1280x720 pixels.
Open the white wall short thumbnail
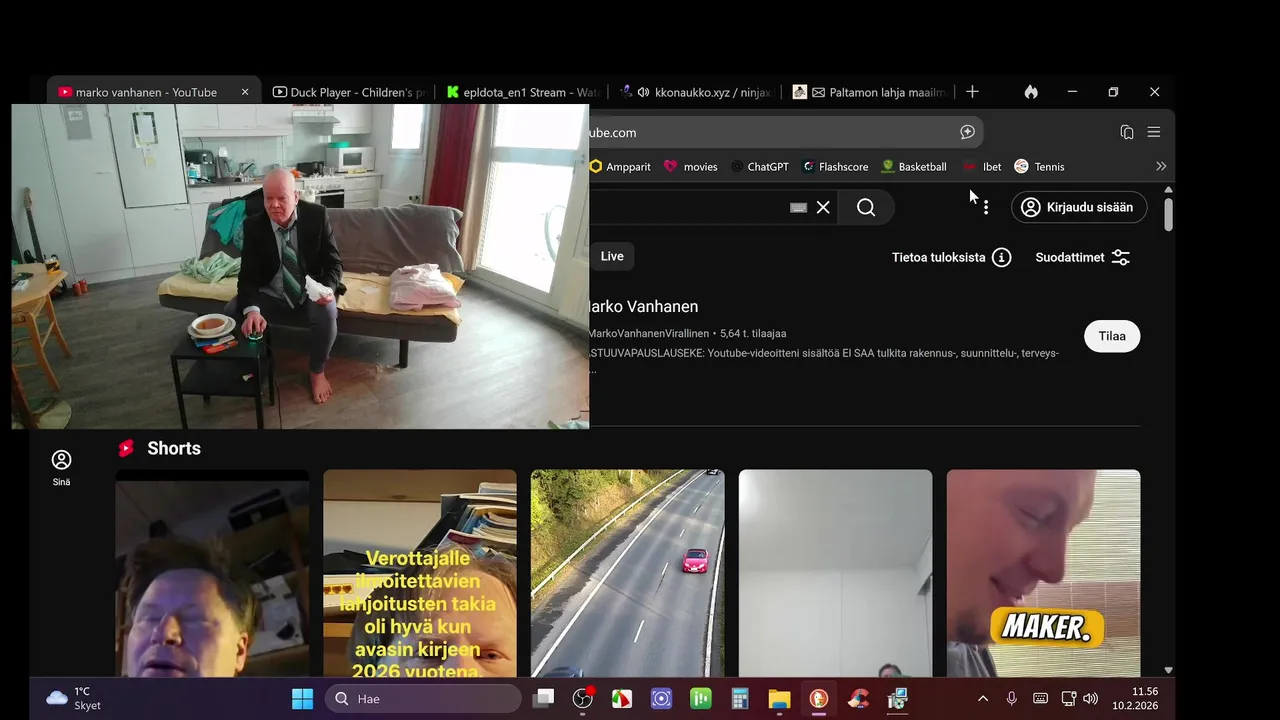(x=835, y=573)
